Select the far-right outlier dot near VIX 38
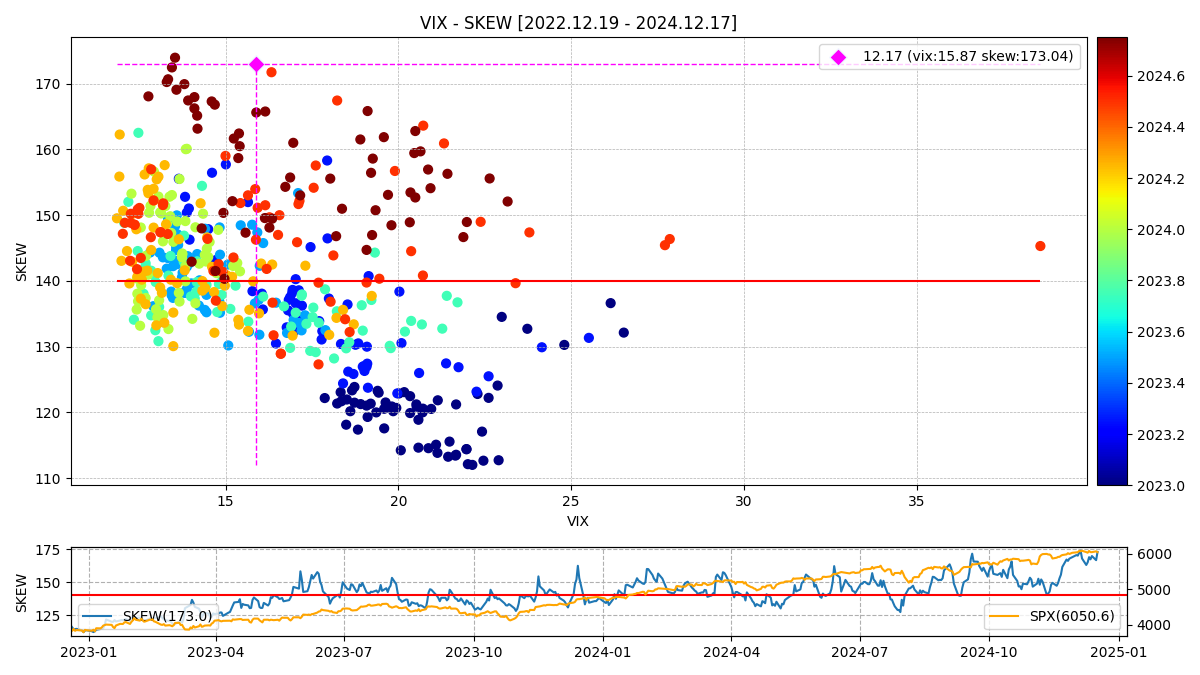 pos(1040,246)
